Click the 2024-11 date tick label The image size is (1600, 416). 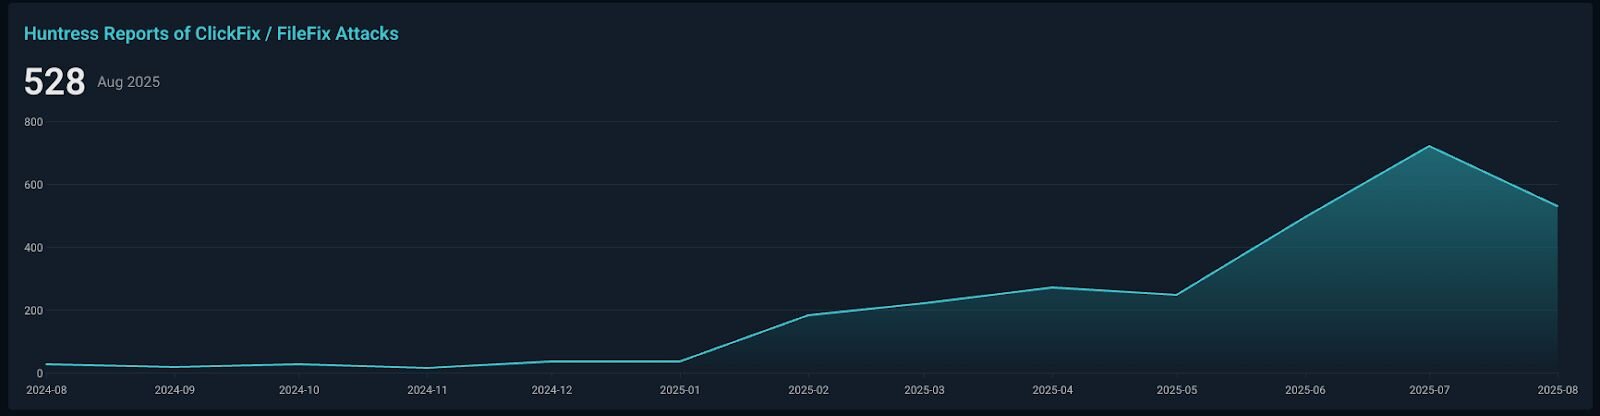[427, 390]
